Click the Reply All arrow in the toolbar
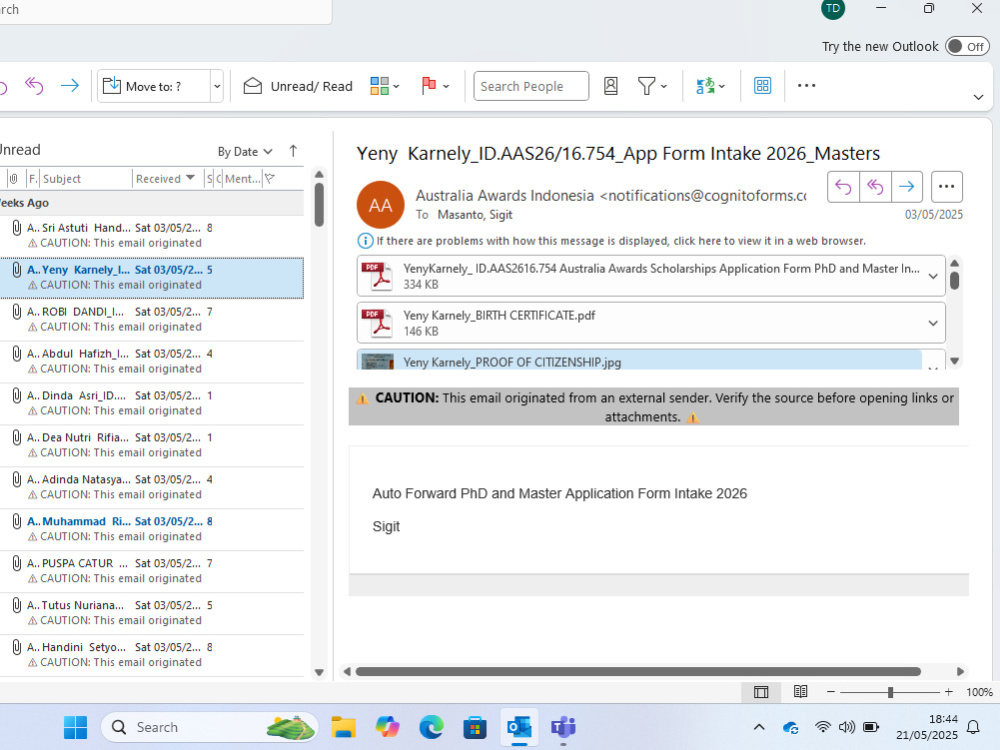 point(34,85)
